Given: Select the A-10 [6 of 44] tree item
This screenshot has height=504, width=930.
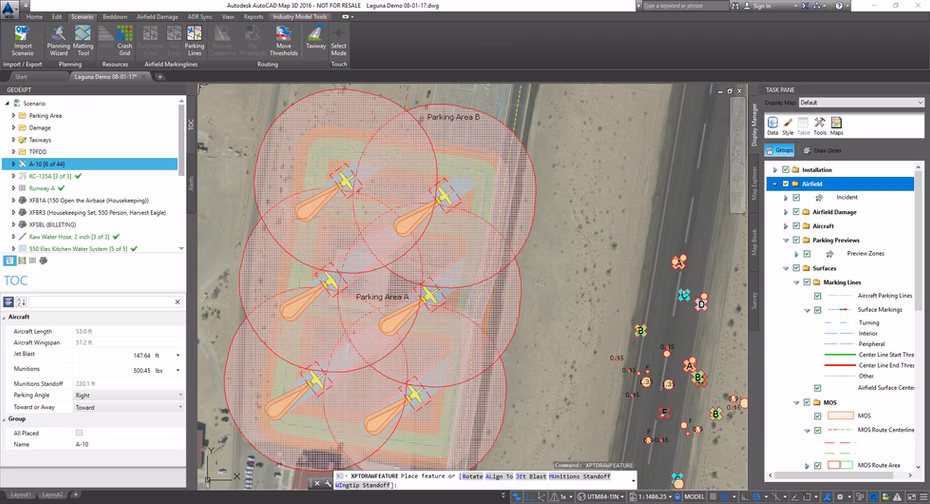Looking at the screenshot, I should [89, 164].
